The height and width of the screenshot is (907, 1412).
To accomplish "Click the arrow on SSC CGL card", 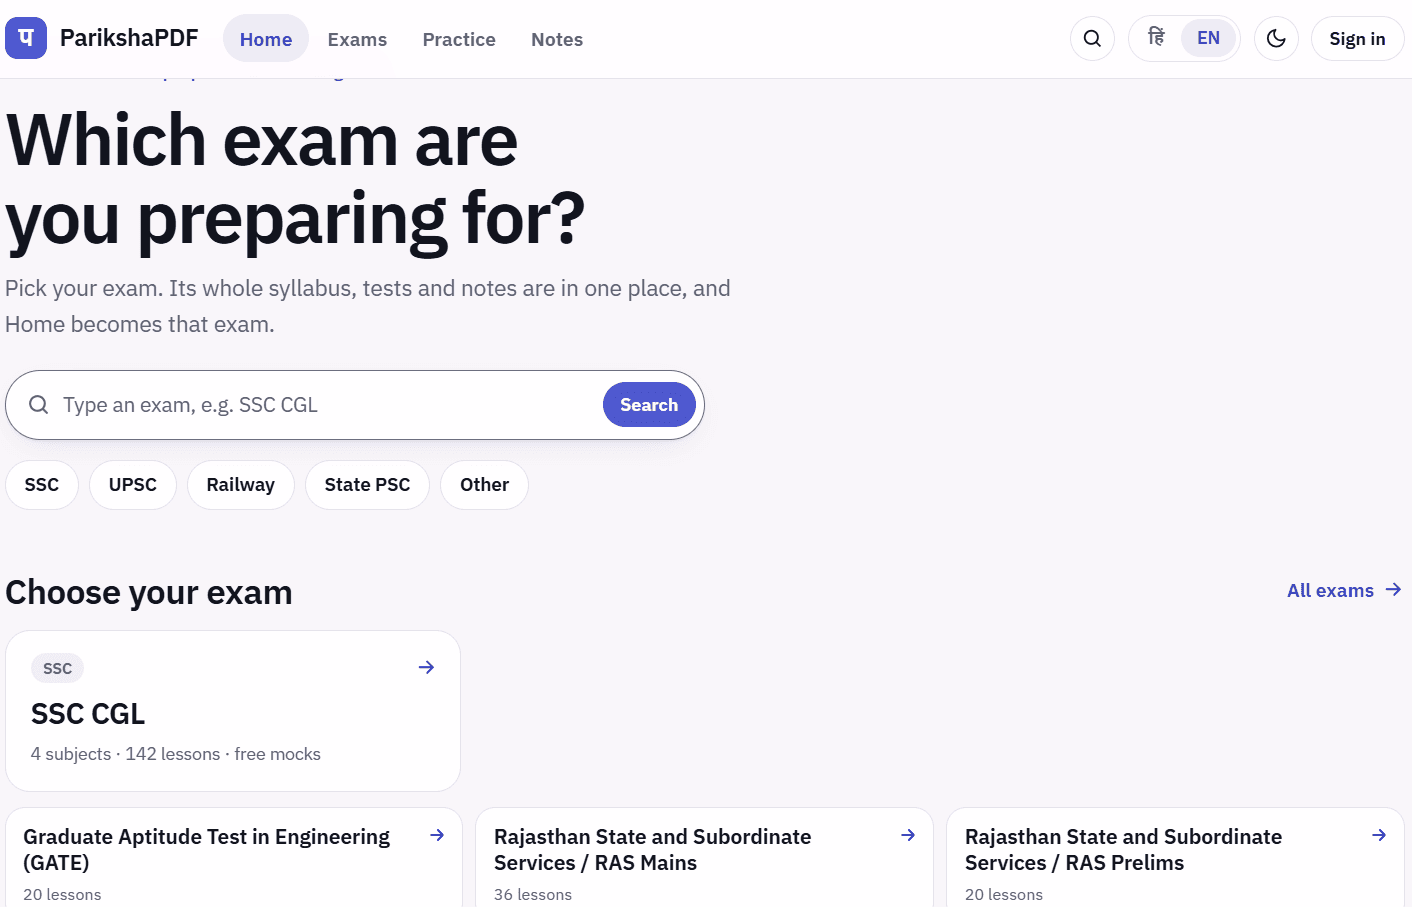I will click(x=426, y=667).
